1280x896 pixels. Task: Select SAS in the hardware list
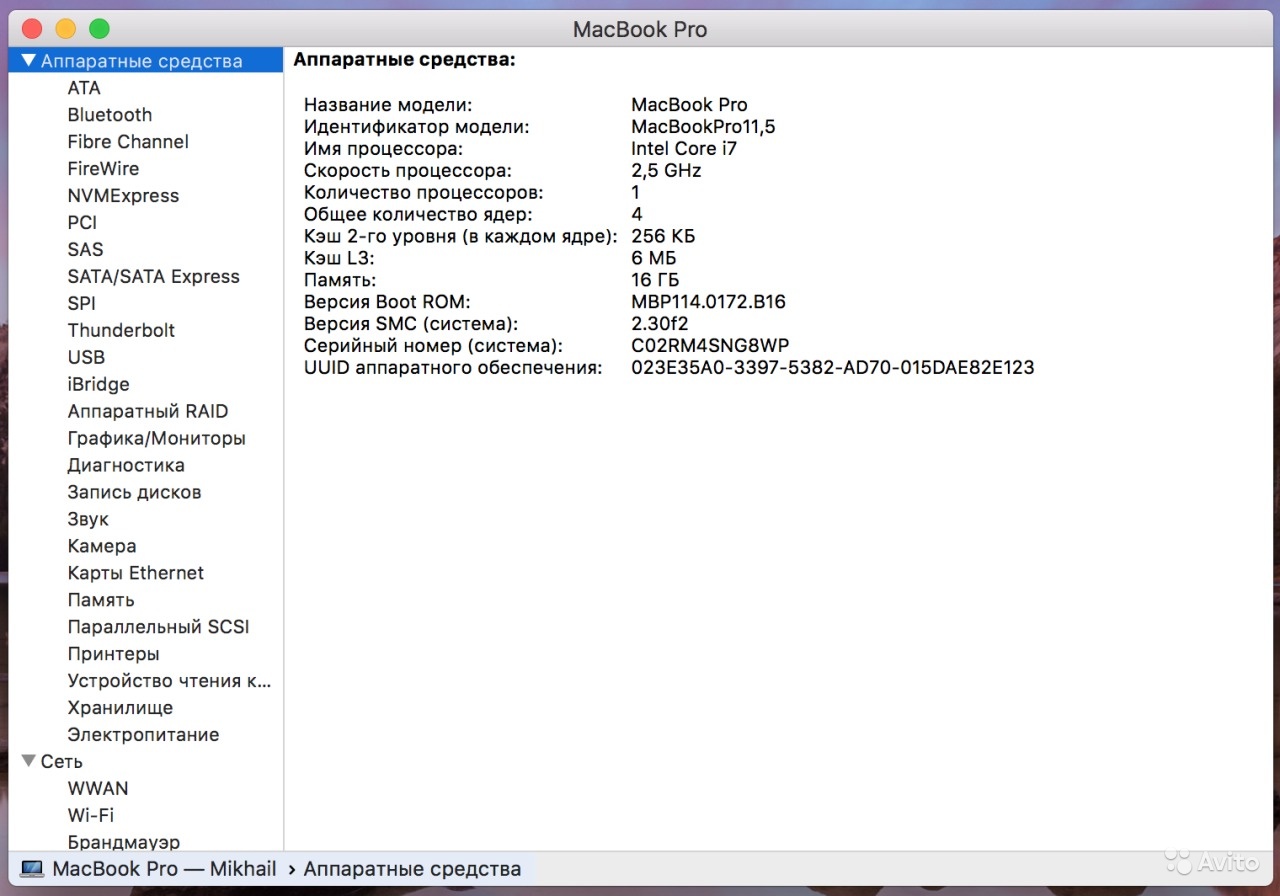coord(85,250)
